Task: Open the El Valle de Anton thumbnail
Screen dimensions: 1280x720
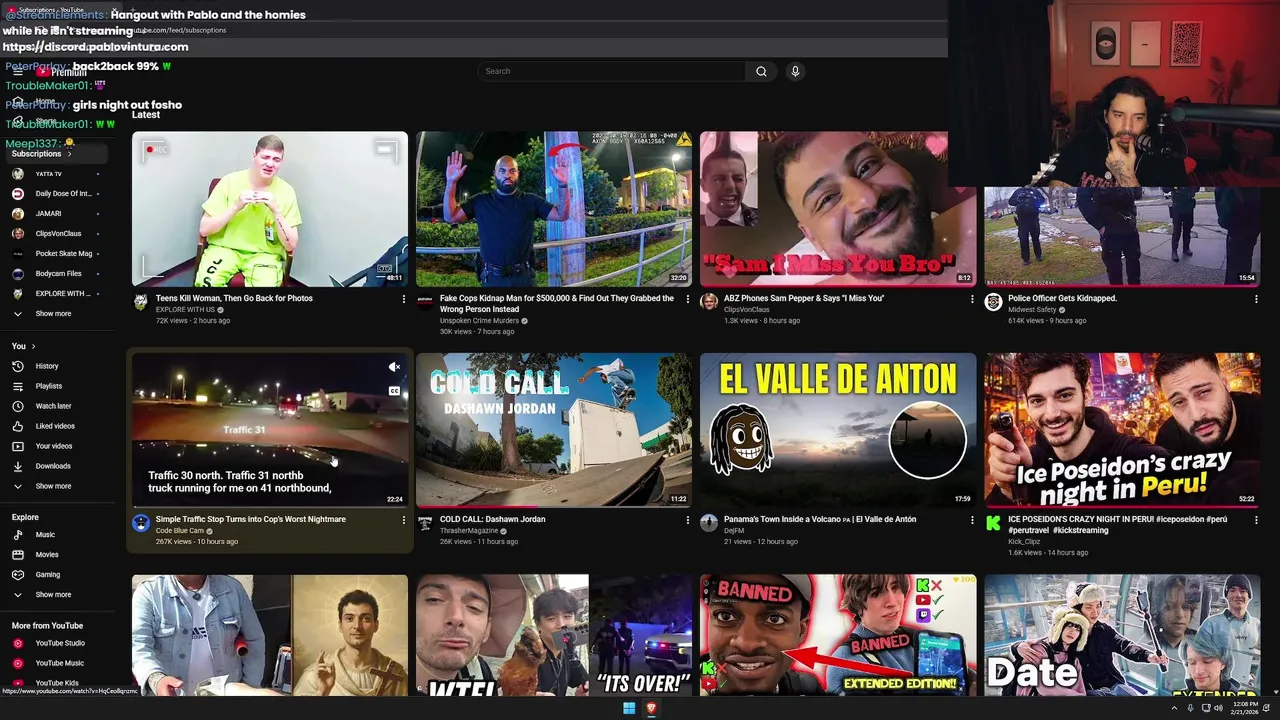Action: (838, 430)
